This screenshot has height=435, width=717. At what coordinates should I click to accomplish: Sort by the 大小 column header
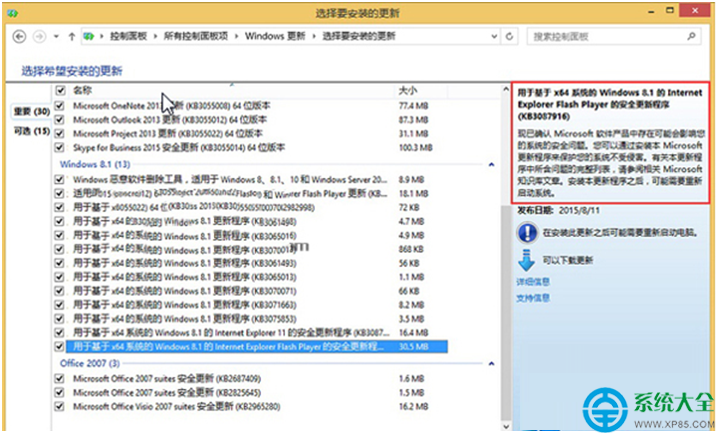tap(408, 90)
